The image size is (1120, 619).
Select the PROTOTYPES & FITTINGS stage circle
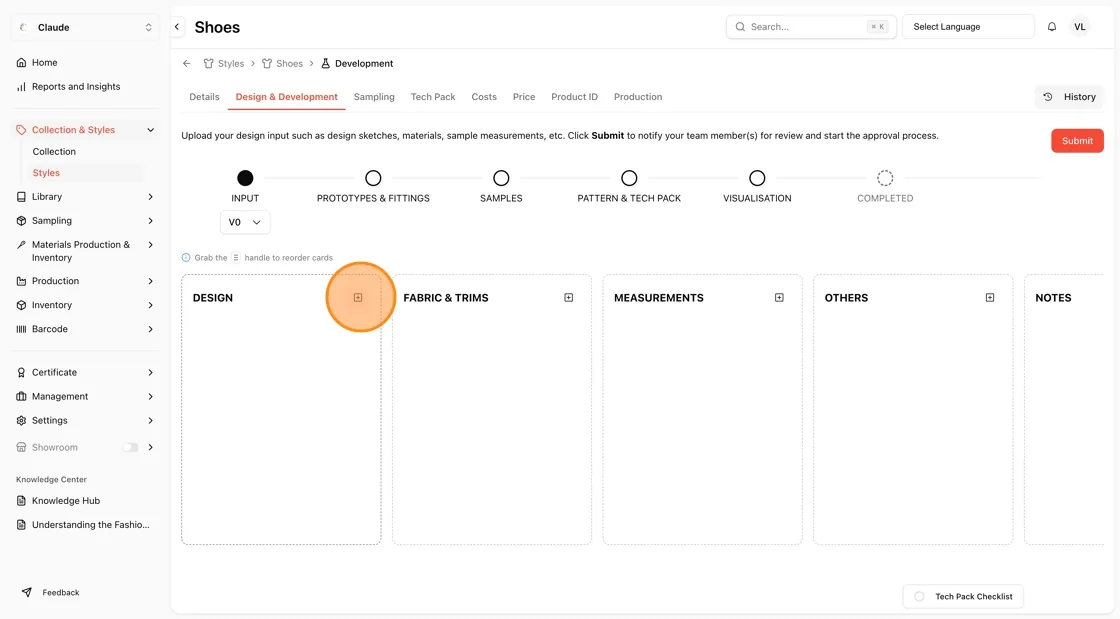pyautogui.click(x=373, y=178)
